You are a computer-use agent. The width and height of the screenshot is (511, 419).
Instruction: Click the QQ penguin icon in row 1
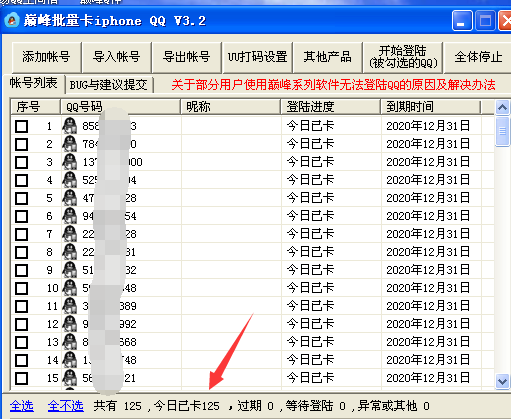70,126
